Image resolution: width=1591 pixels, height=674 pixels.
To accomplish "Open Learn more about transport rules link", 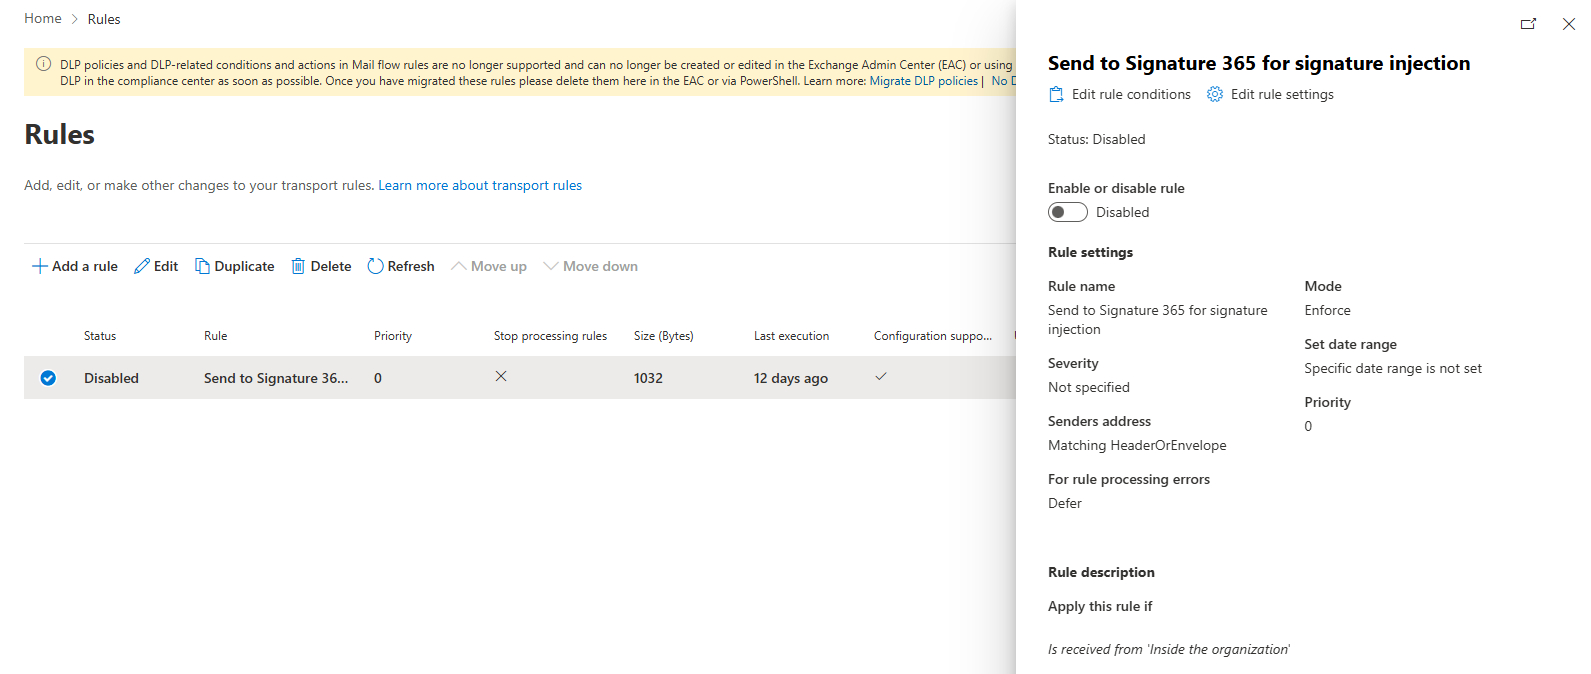I will pos(480,185).
